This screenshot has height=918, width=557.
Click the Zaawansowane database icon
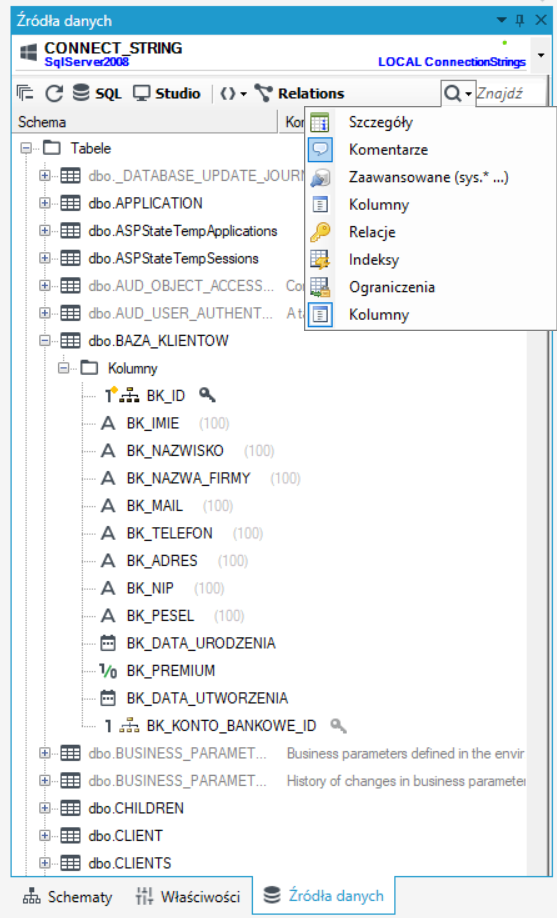tap(320, 177)
